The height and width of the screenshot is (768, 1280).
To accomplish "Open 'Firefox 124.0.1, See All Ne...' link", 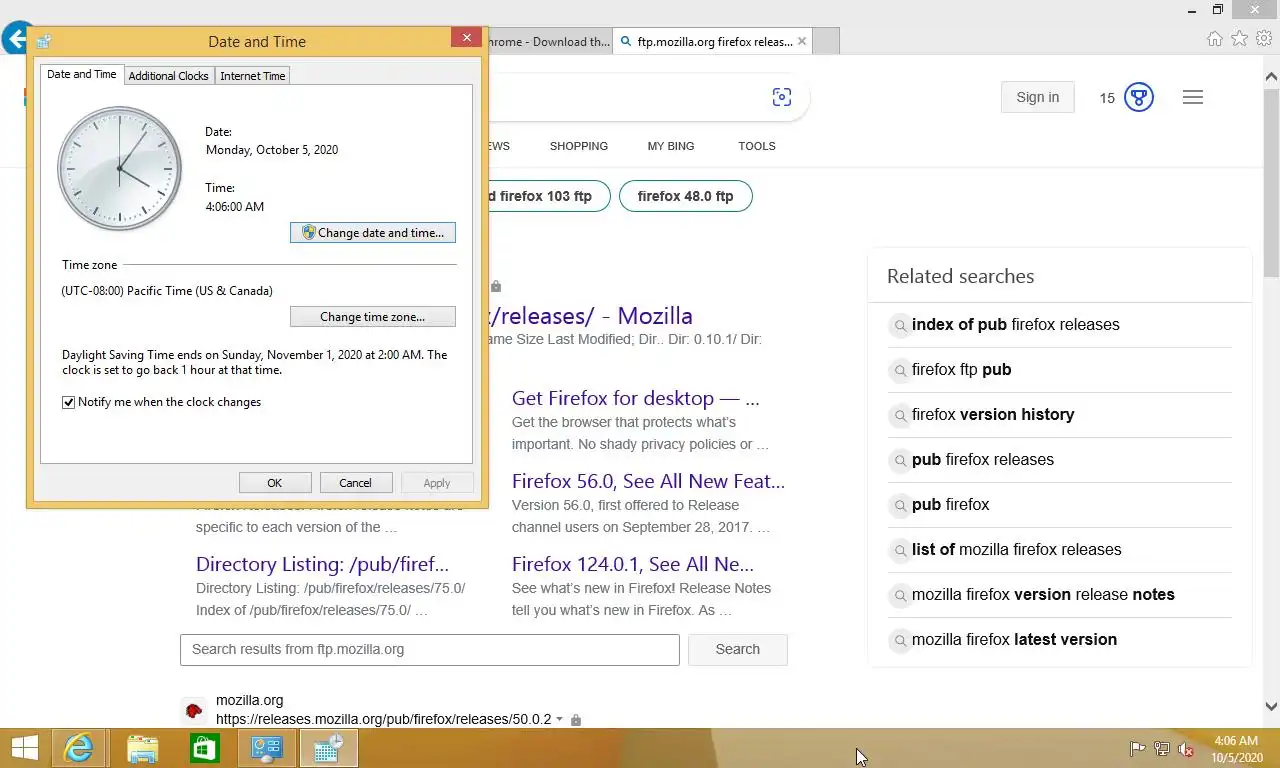I will coord(633,564).
